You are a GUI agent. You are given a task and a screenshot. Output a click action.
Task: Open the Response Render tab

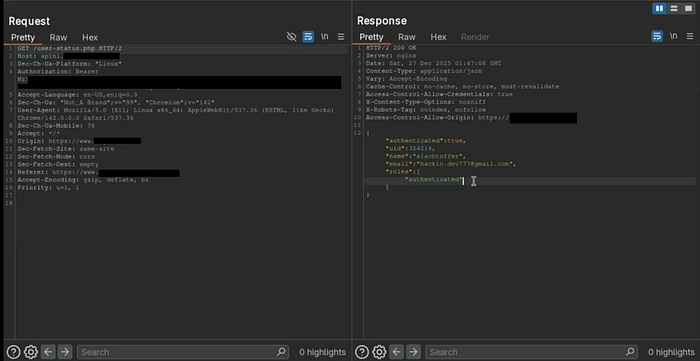475,37
